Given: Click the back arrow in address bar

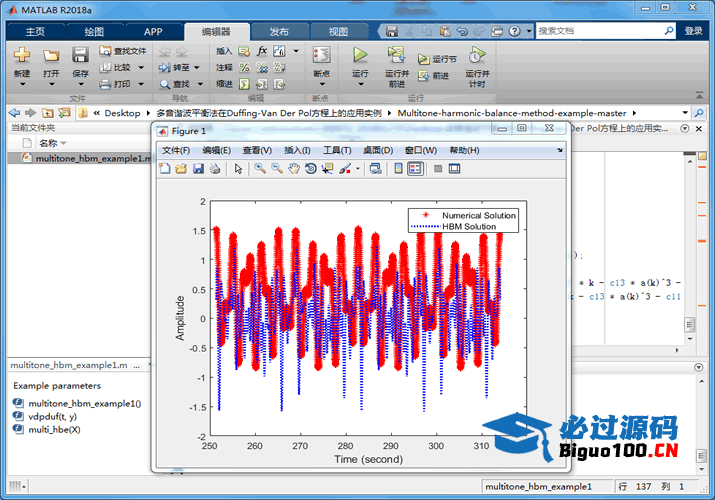Looking at the screenshot, I should coord(15,113).
